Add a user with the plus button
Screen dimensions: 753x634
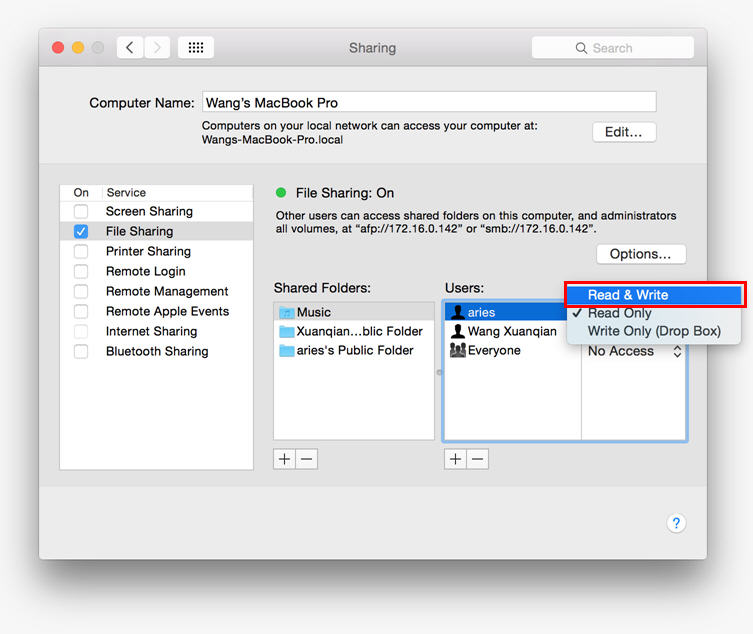[x=455, y=459]
